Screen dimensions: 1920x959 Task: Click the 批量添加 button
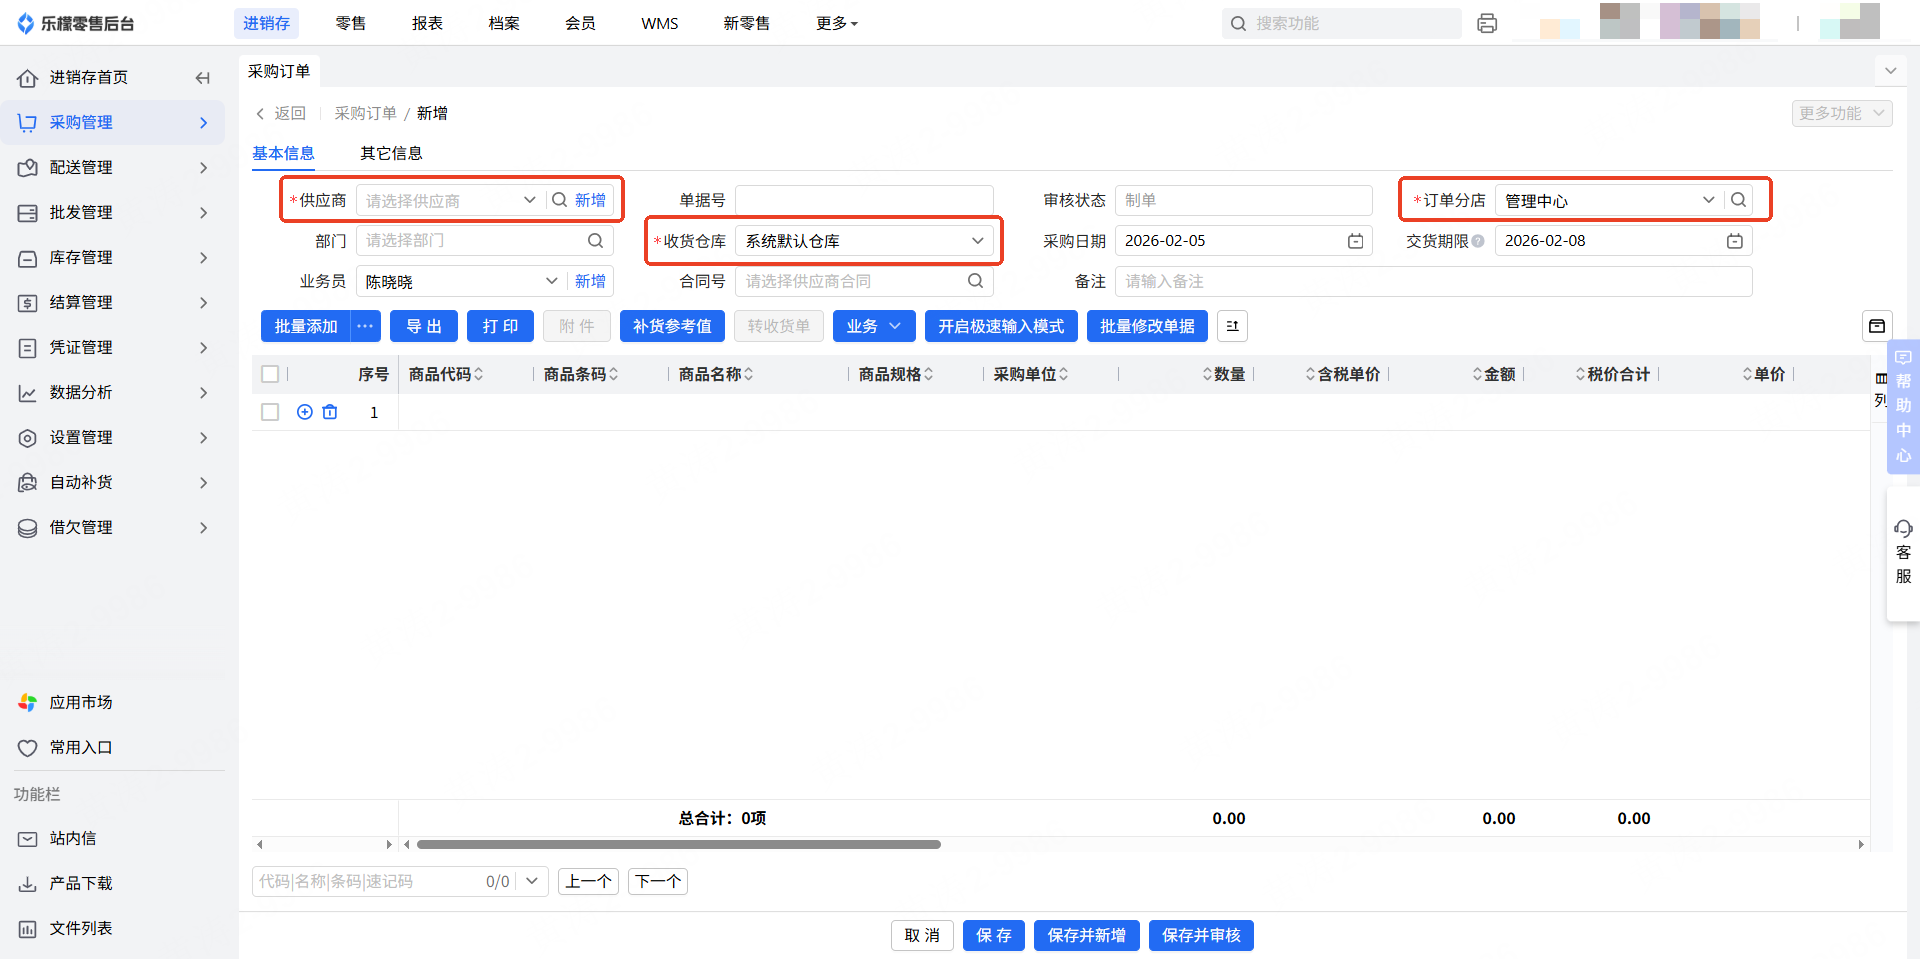tap(306, 326)
